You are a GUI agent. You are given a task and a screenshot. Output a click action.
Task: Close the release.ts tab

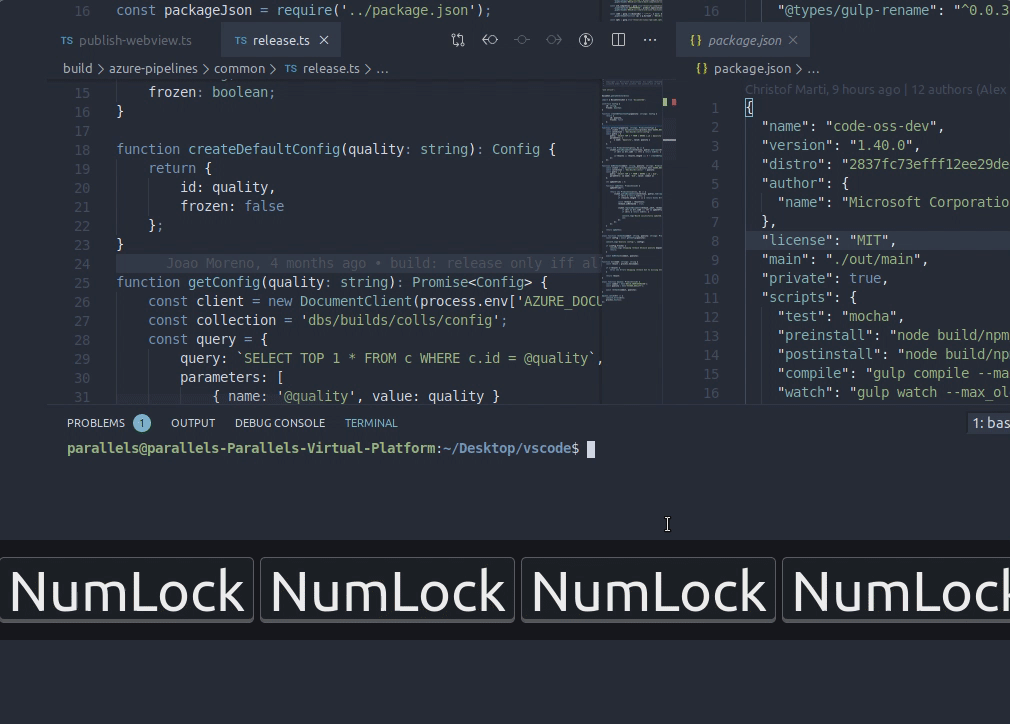tap(324, 40)
